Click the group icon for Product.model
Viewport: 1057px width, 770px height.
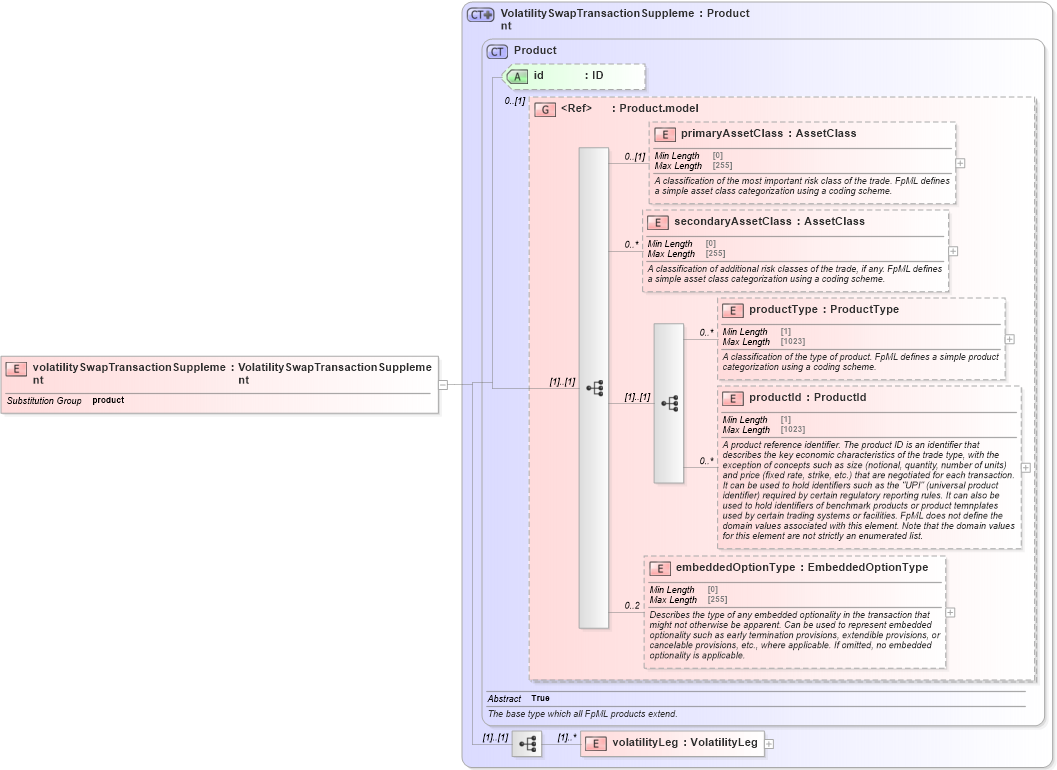545,109
